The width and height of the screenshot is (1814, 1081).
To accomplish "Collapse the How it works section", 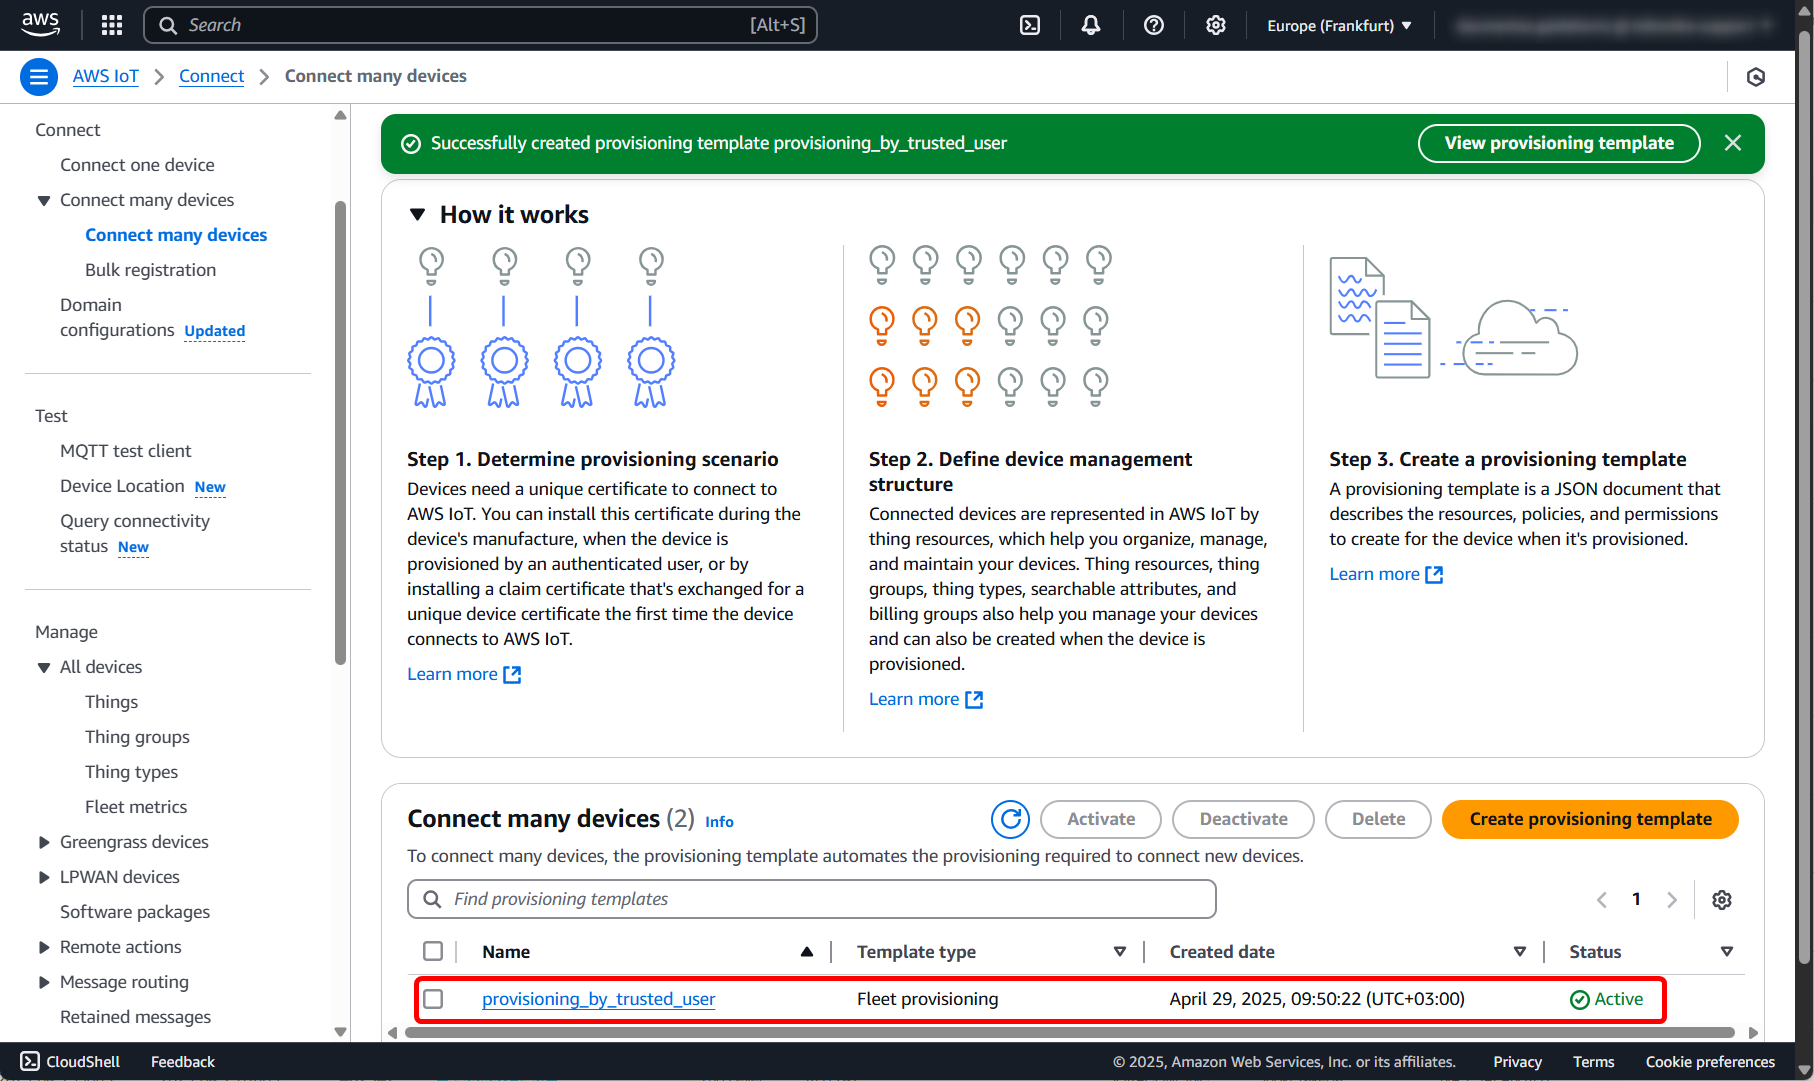I will click(x=418, y=215).
